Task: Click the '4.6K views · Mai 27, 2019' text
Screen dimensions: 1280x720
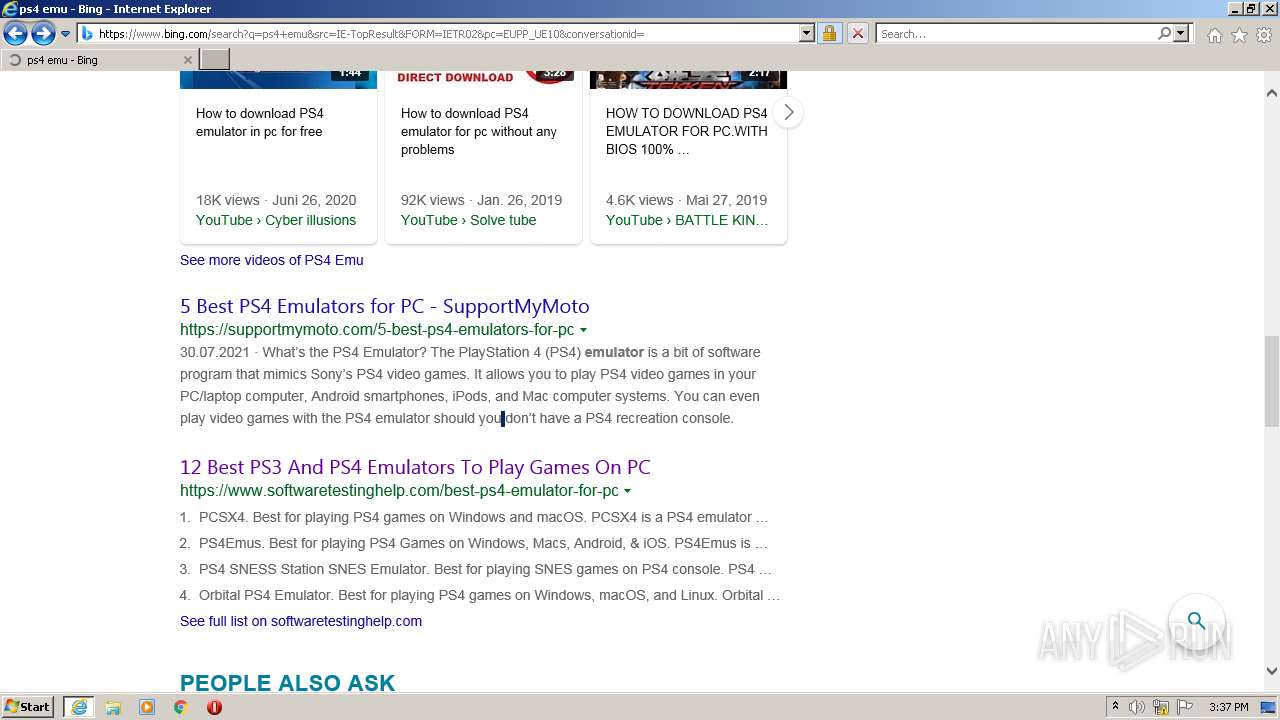Action: coord(686,200)
